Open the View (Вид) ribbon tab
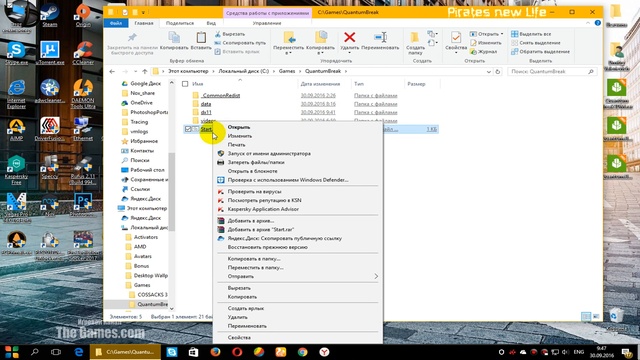 click(x=211, y=23)
